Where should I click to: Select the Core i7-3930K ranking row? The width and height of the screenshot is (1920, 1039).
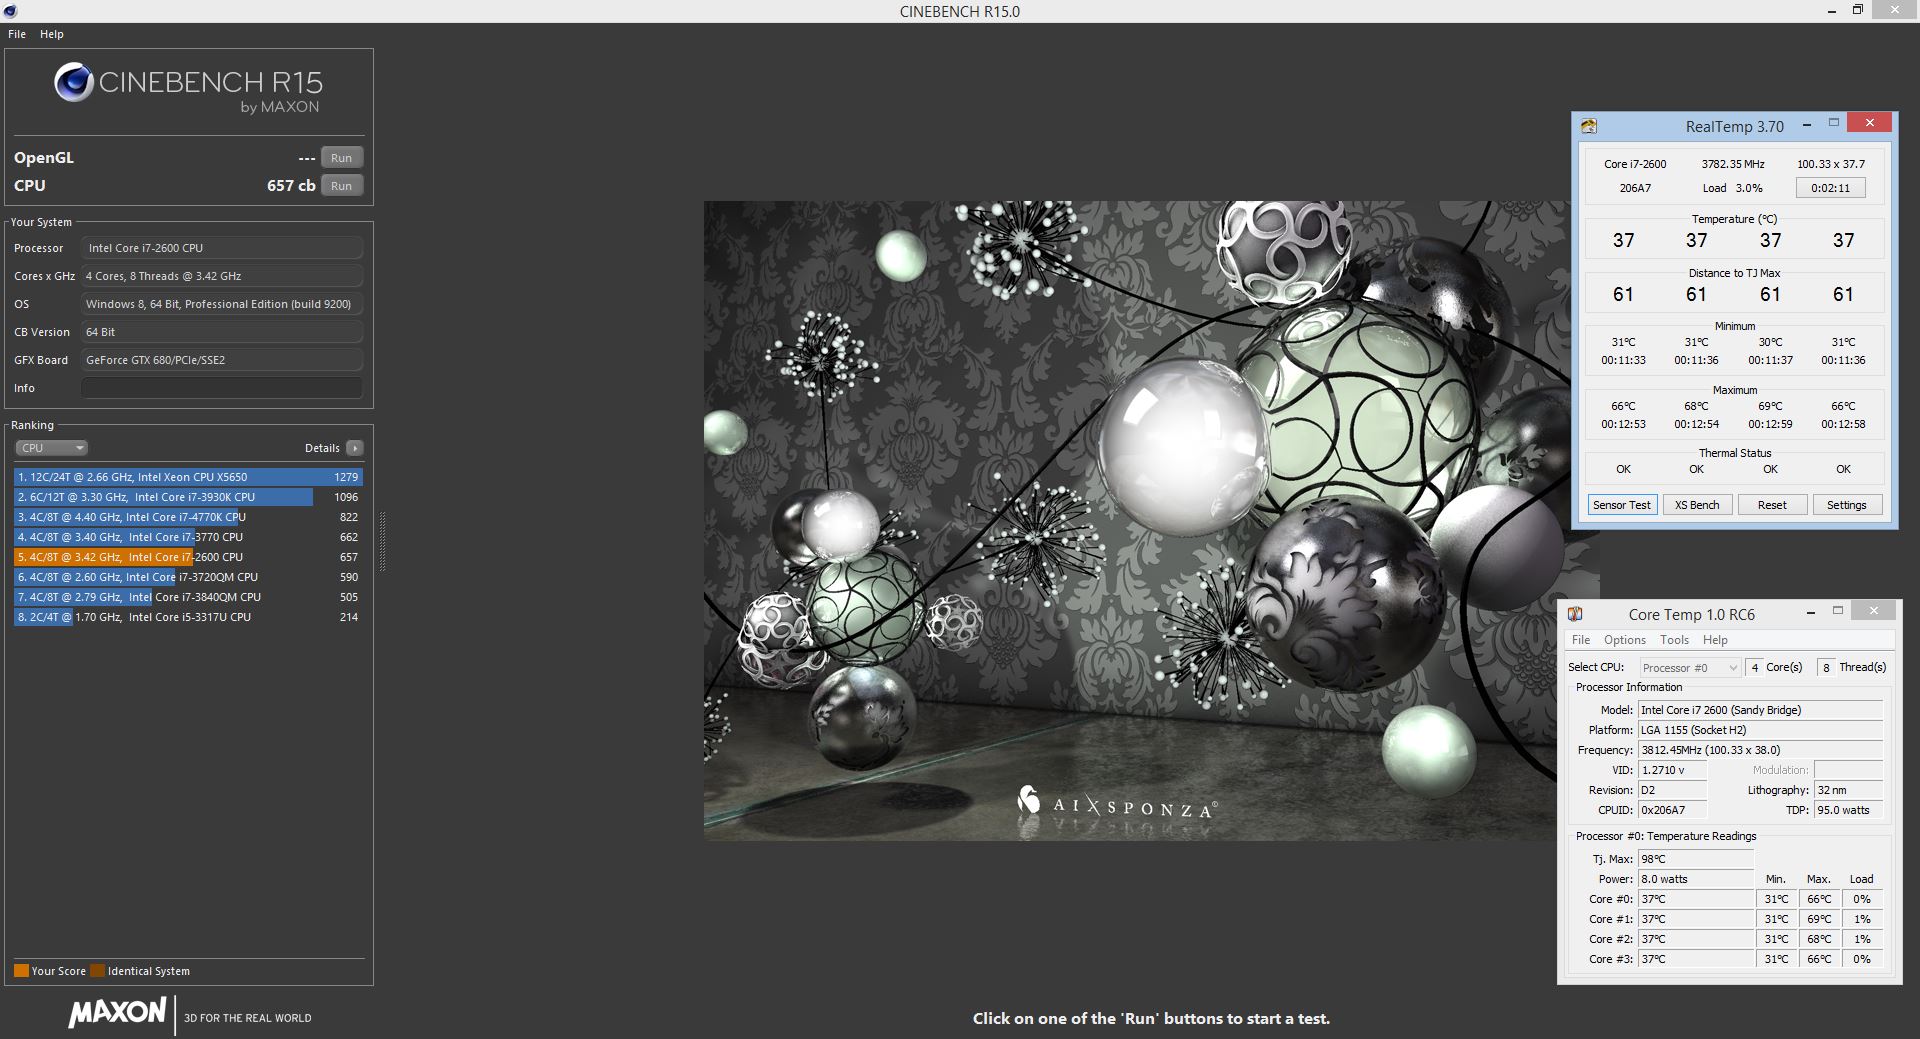[x=188, y=497]
